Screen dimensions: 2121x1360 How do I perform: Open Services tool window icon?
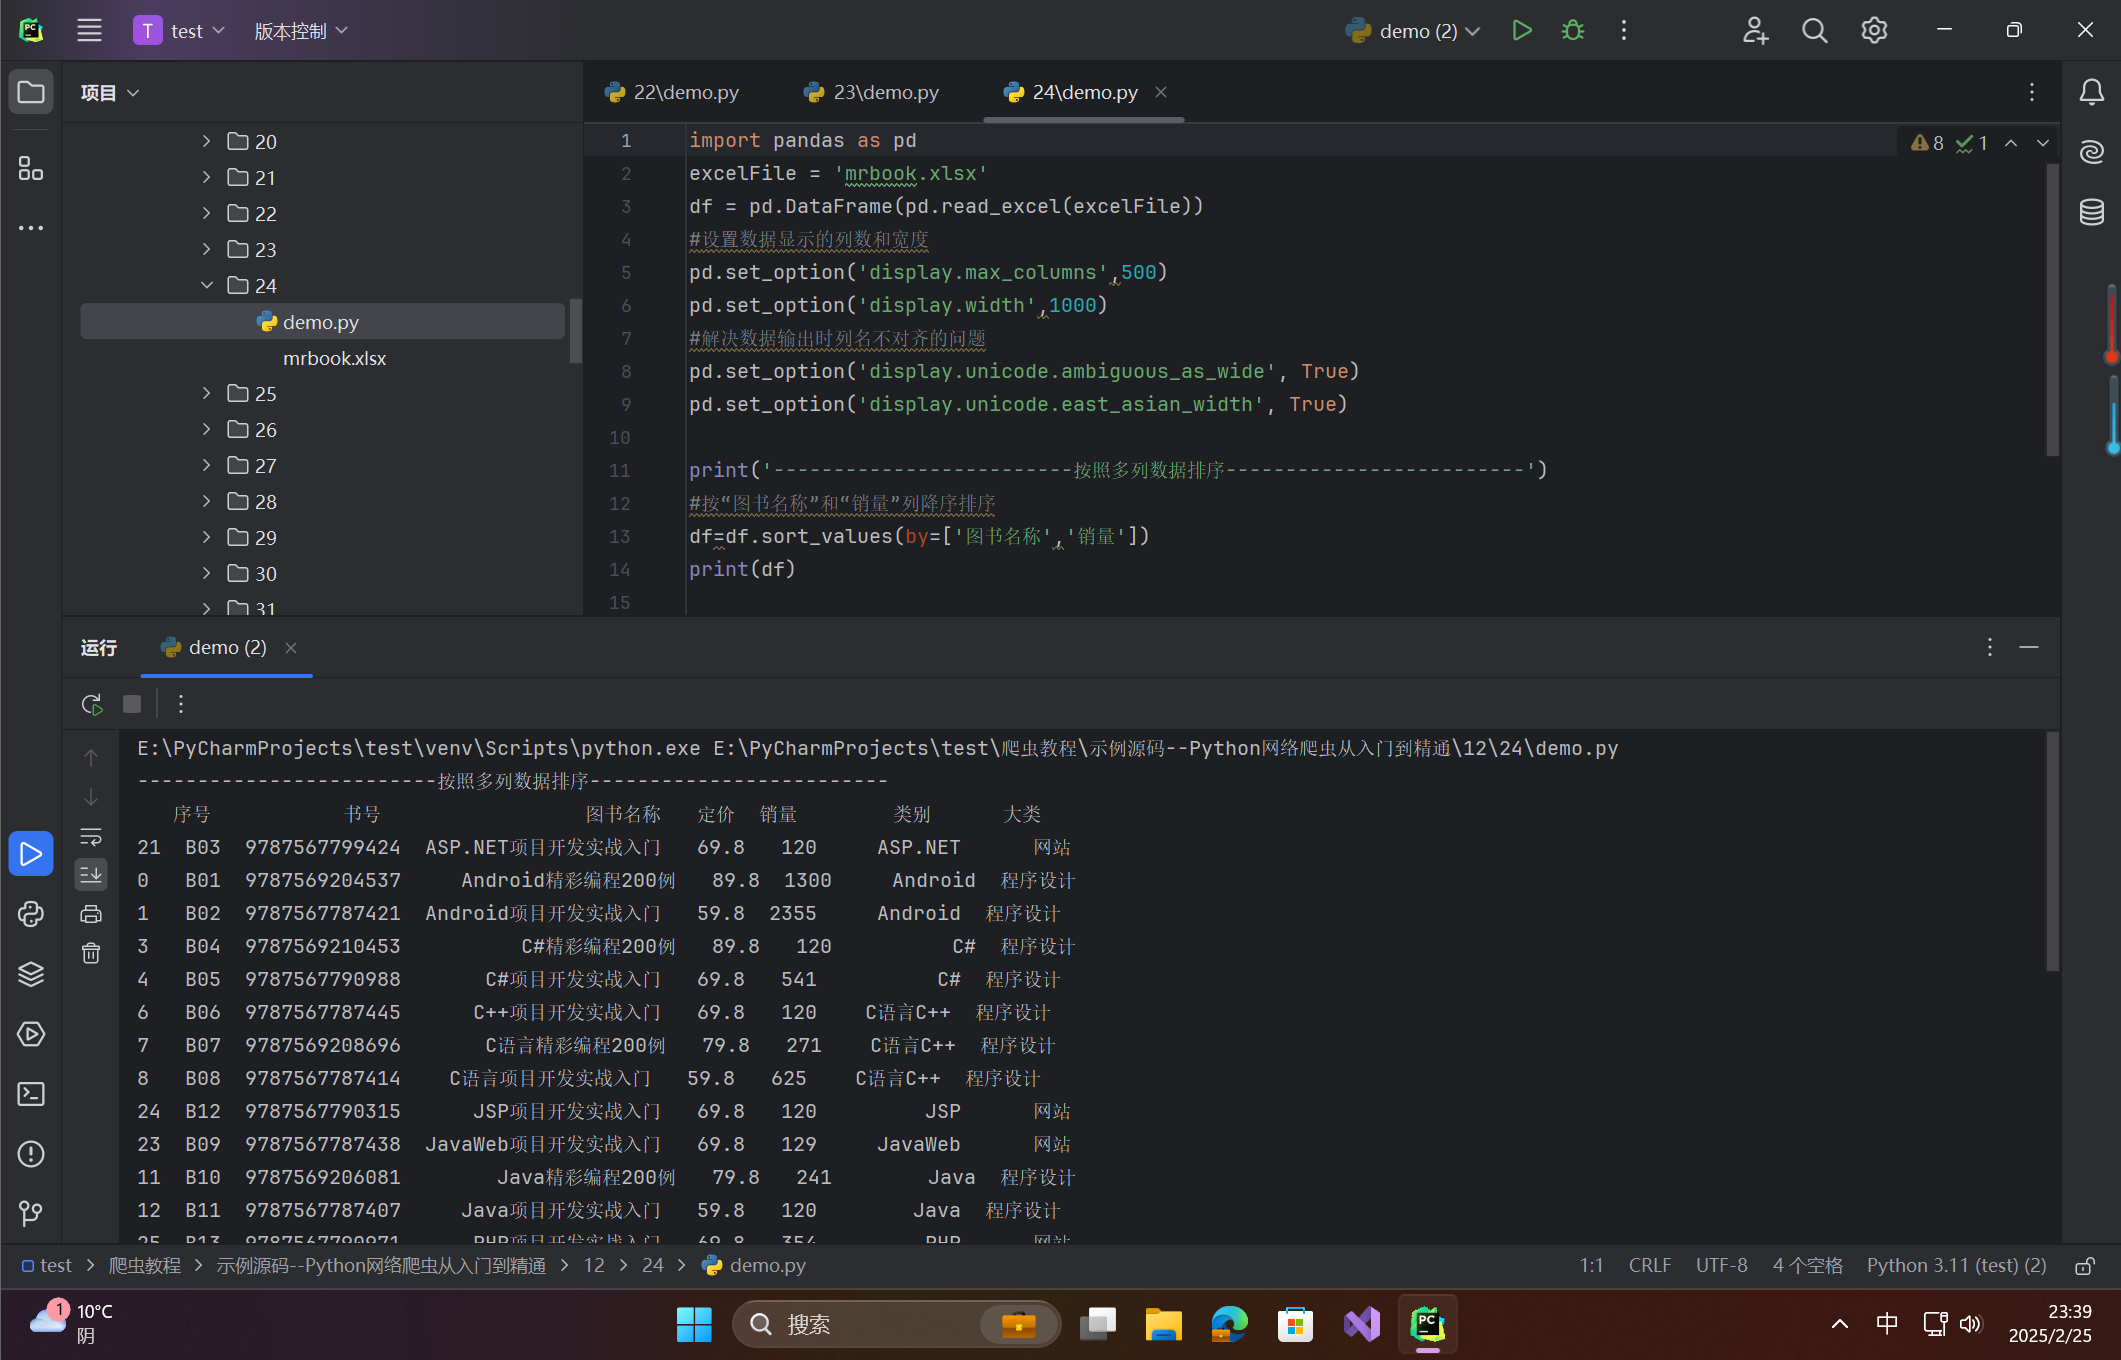(x=31, y=1034)
